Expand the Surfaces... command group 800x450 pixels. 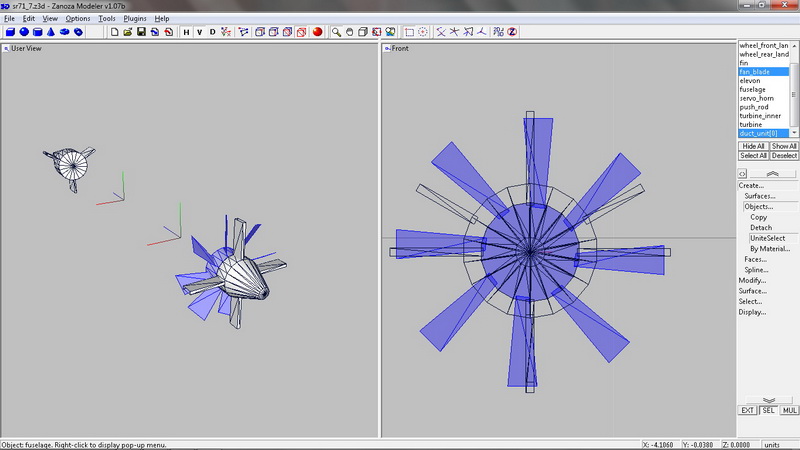click(759, 196)
